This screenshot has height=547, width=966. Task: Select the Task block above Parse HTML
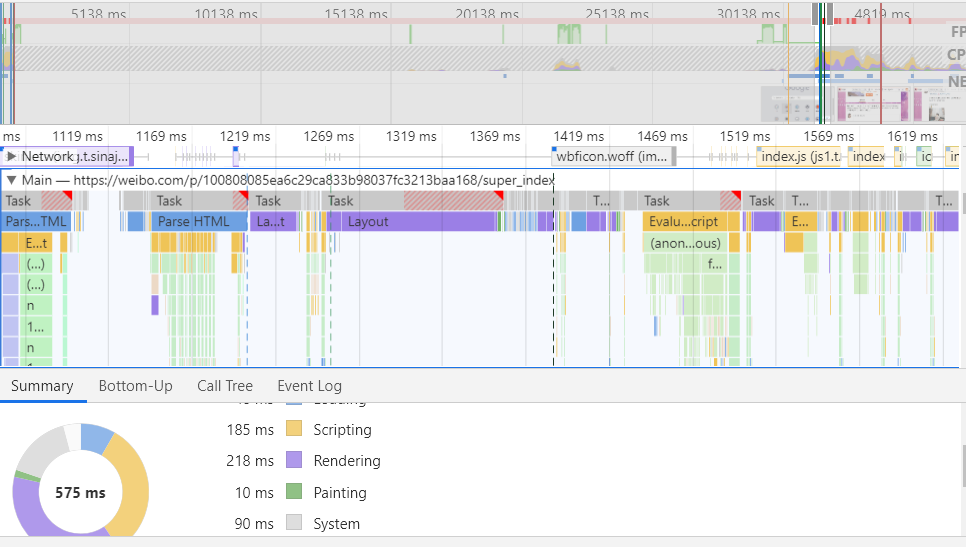pos(200,201)
